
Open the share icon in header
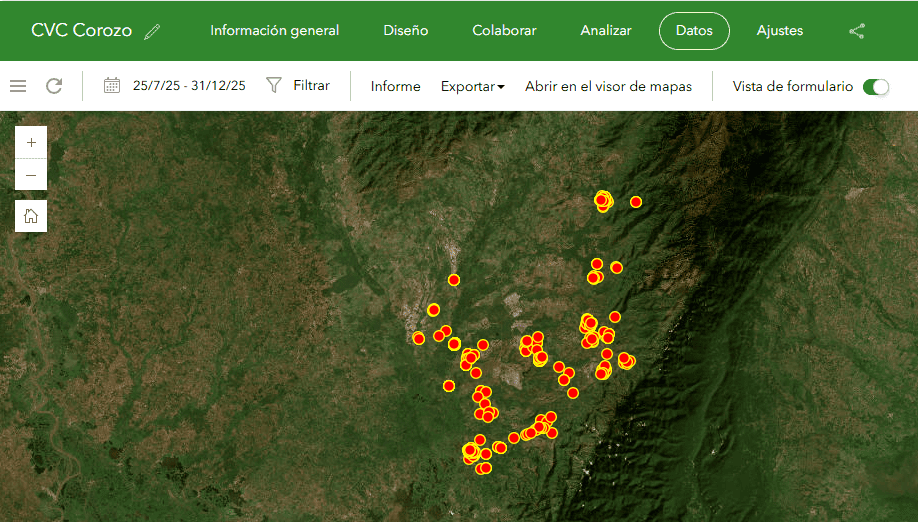coord(856,31)
